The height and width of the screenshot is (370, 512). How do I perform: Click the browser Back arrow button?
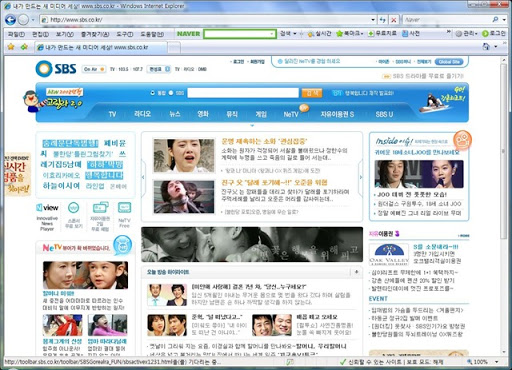coord(11,20)
